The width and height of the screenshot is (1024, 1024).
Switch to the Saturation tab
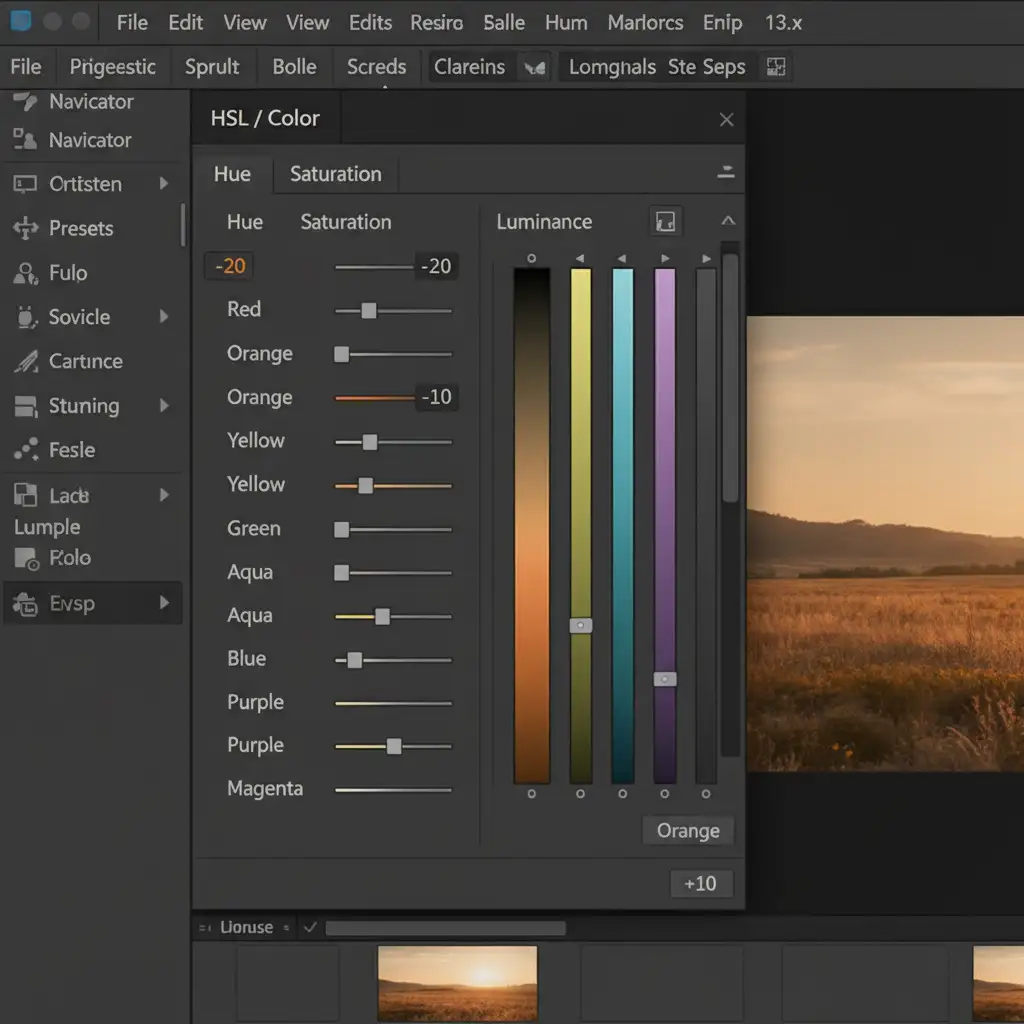(x=336, y=174)
